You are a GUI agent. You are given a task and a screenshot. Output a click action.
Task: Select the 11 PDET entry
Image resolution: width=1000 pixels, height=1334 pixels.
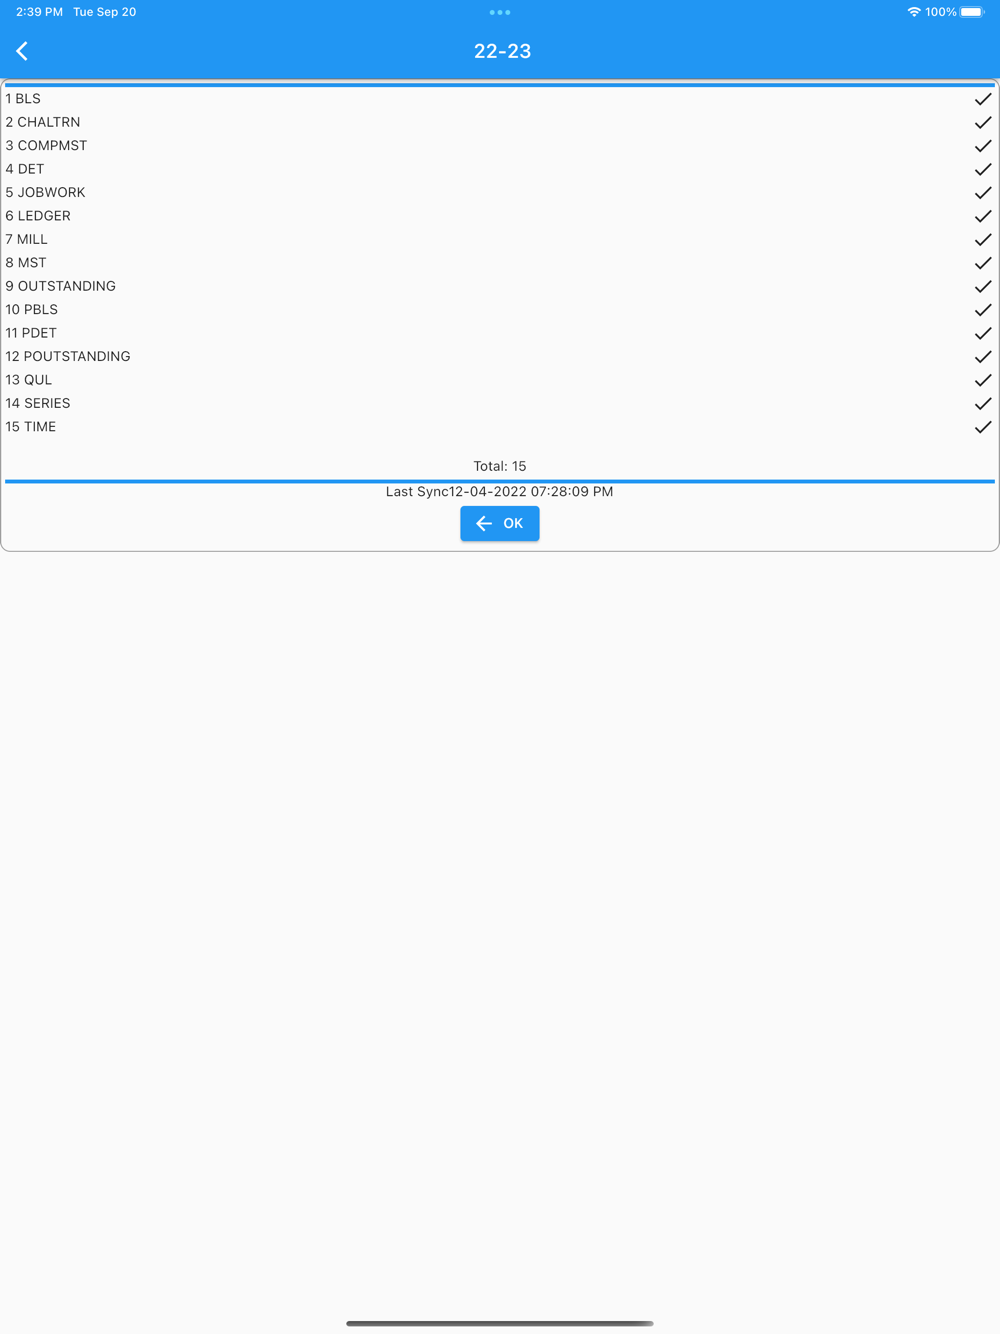point(500,333)
